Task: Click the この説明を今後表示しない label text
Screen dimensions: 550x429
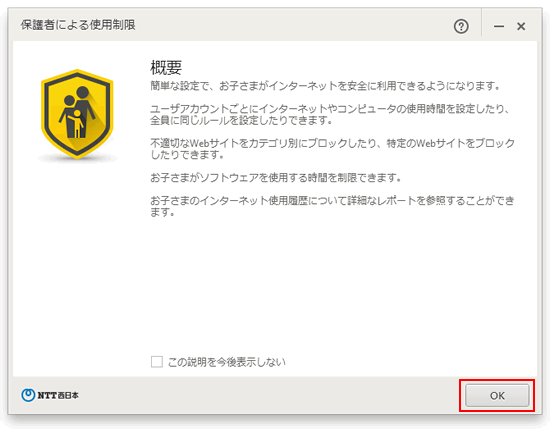Action: (x=227, y=362)
